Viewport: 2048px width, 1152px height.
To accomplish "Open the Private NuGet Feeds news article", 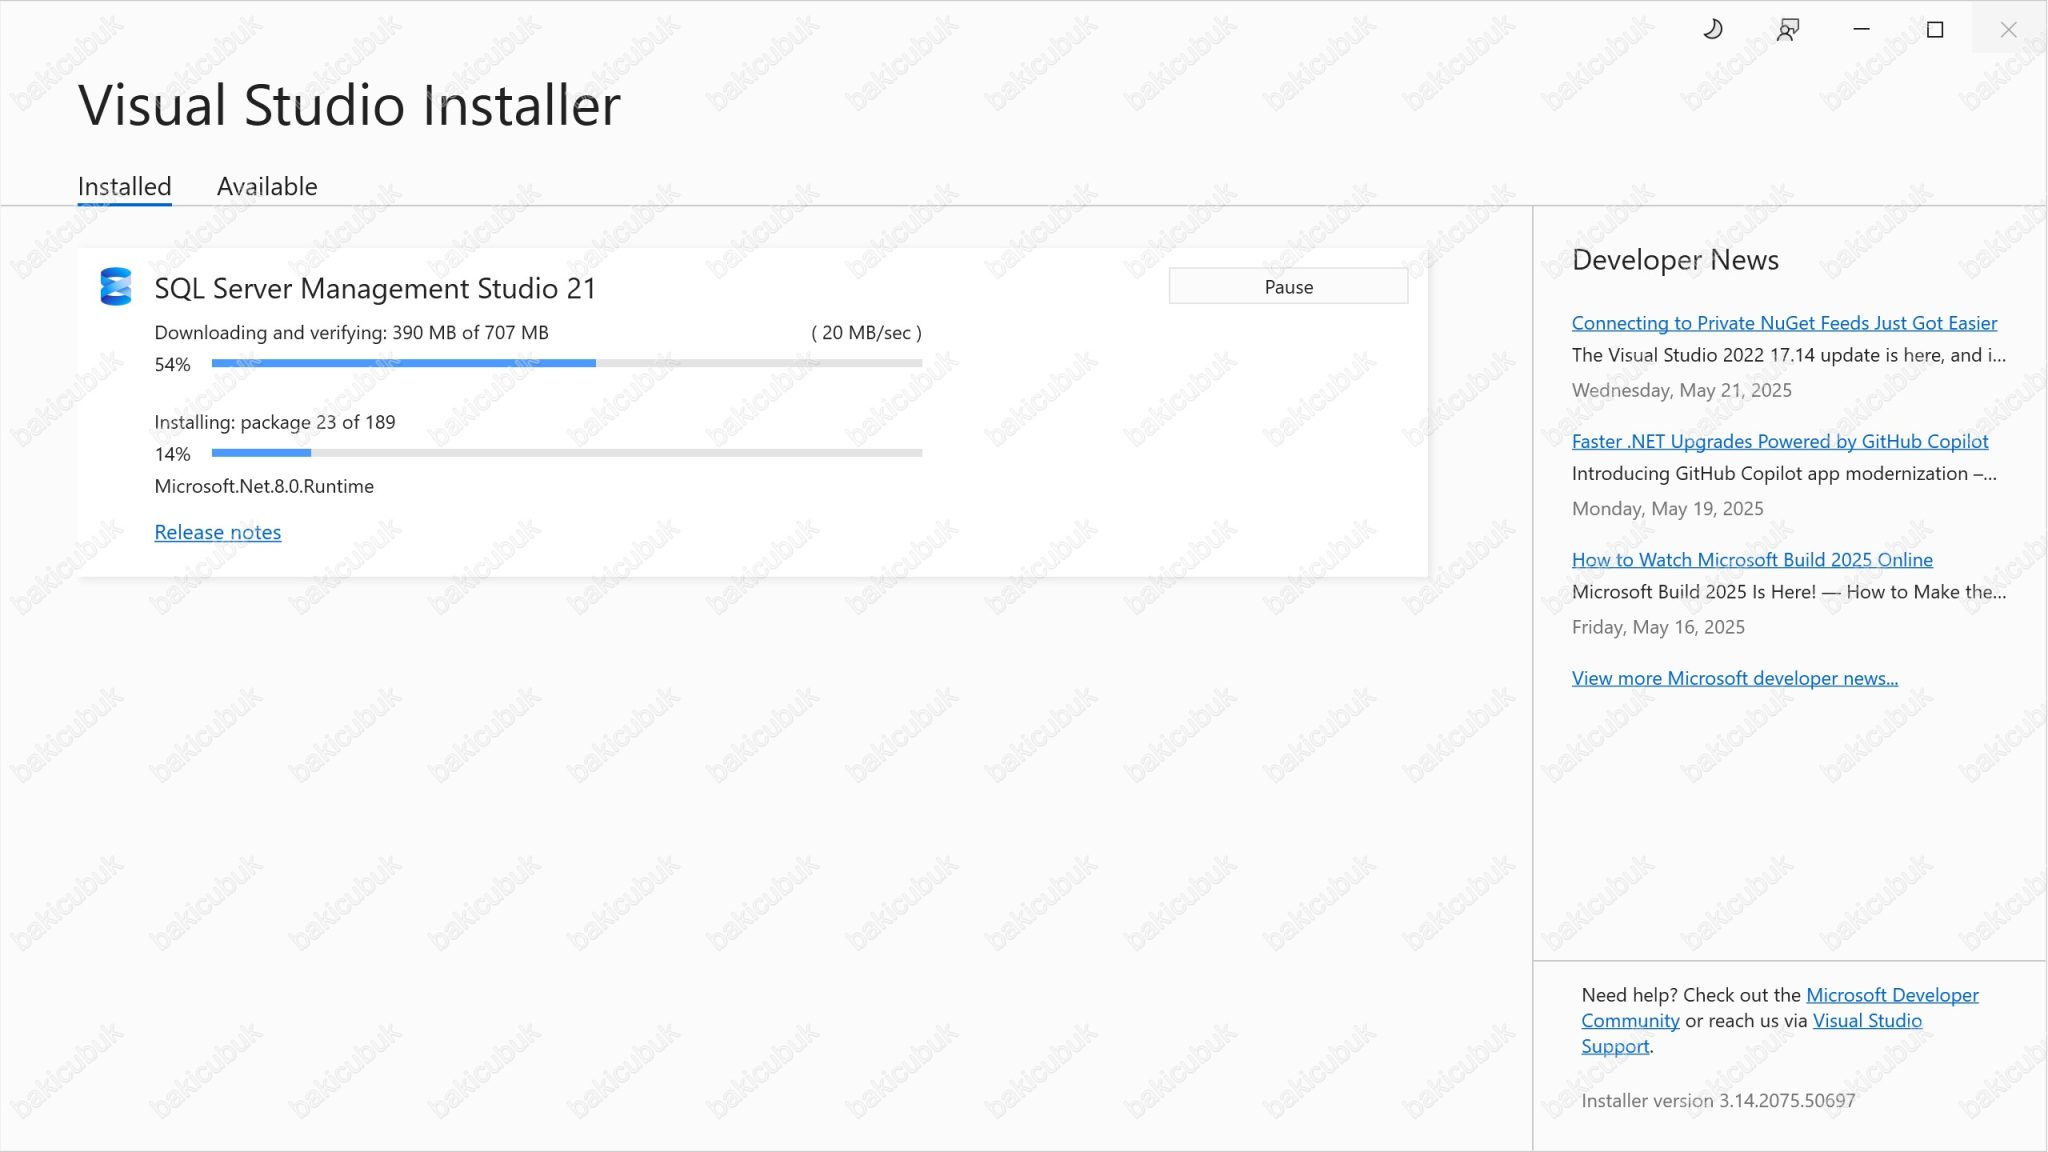I will (1784, 323).
